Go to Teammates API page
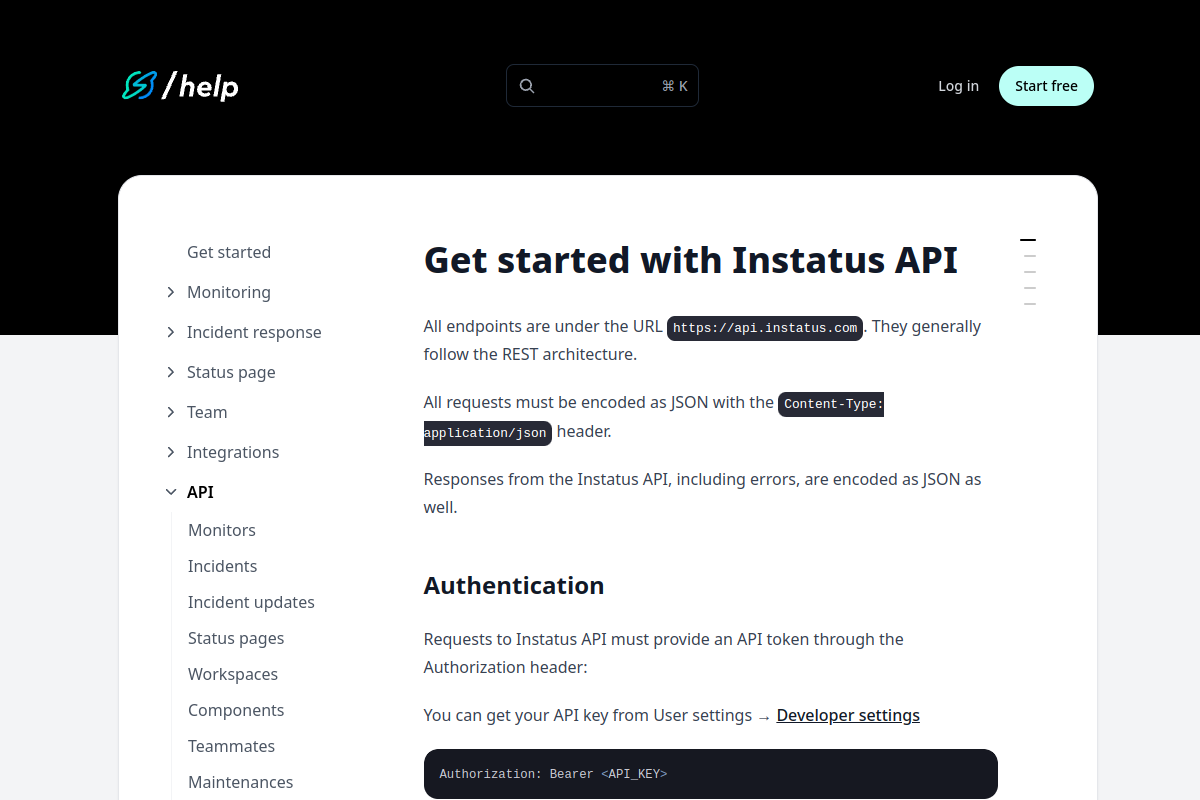The width and height of the screenshot is (1200, 800). [231, 746]
